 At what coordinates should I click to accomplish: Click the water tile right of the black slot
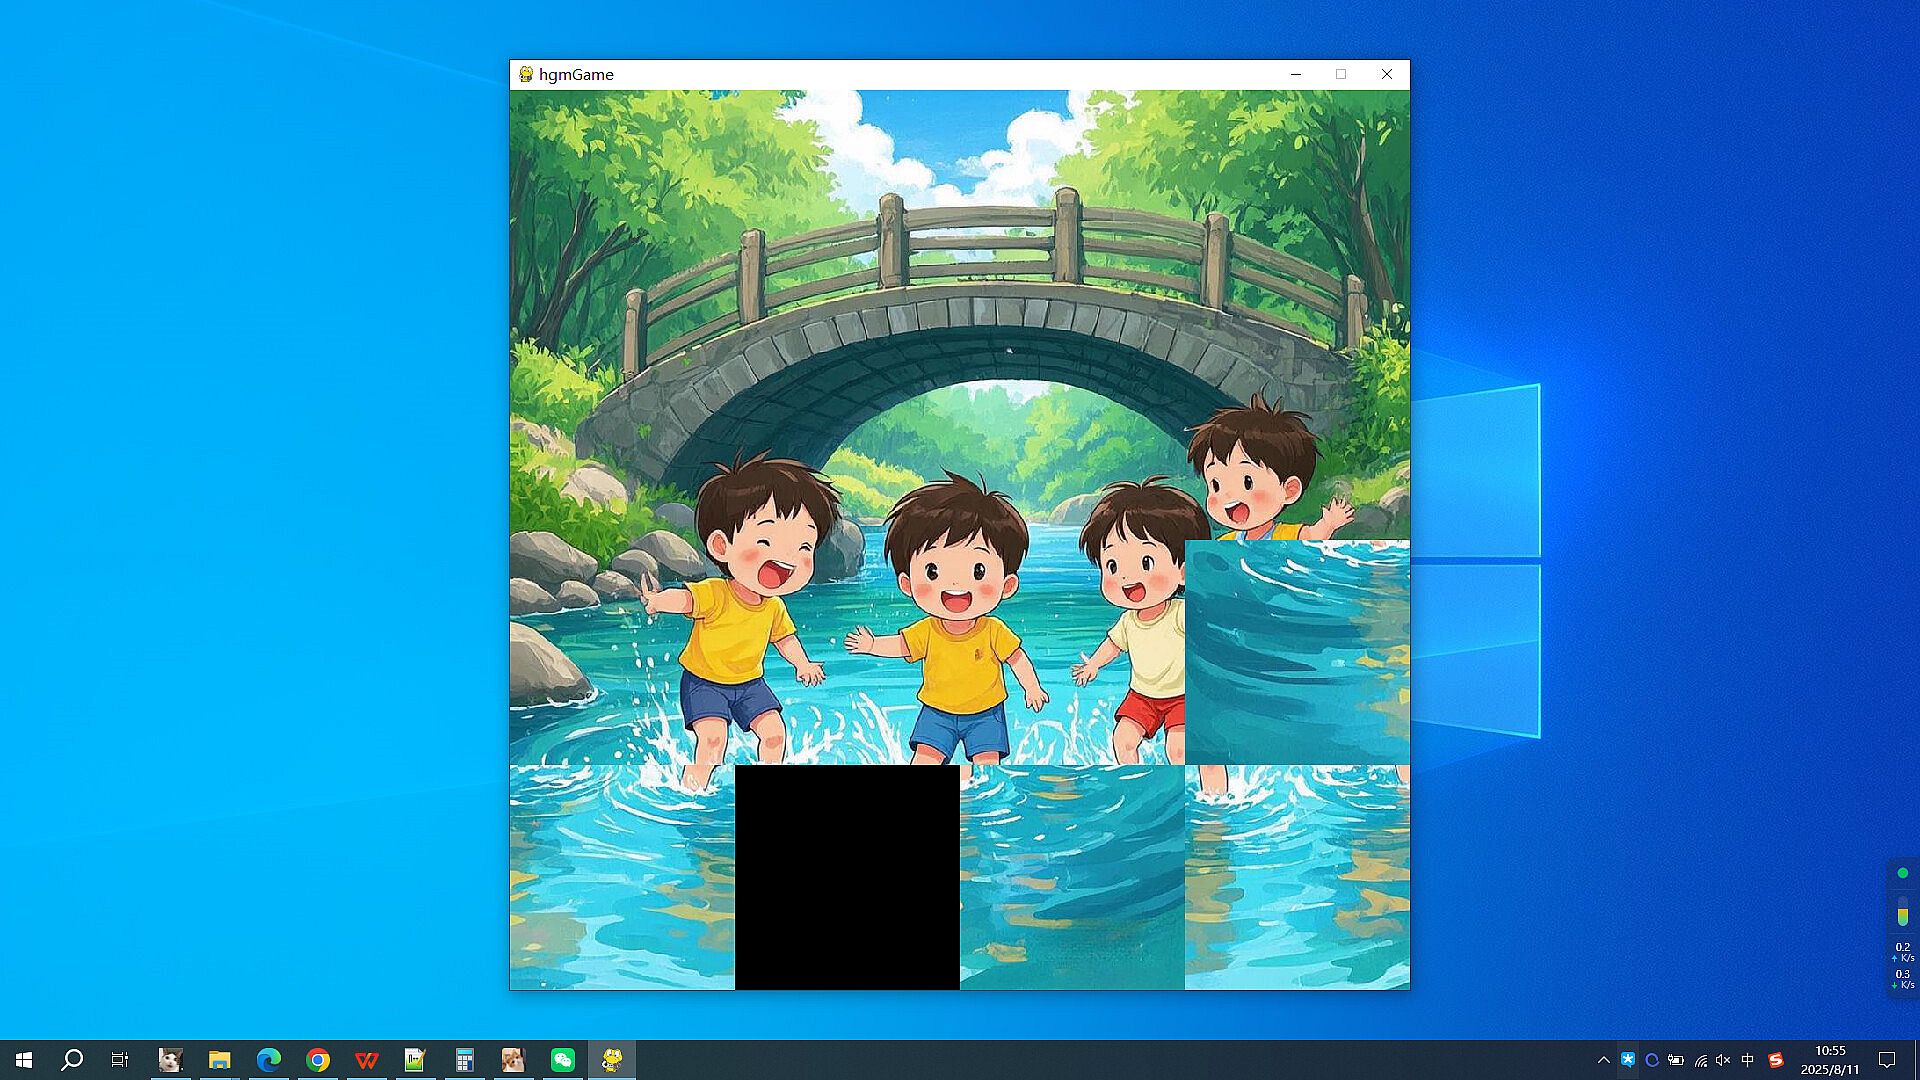point(1072,877)
